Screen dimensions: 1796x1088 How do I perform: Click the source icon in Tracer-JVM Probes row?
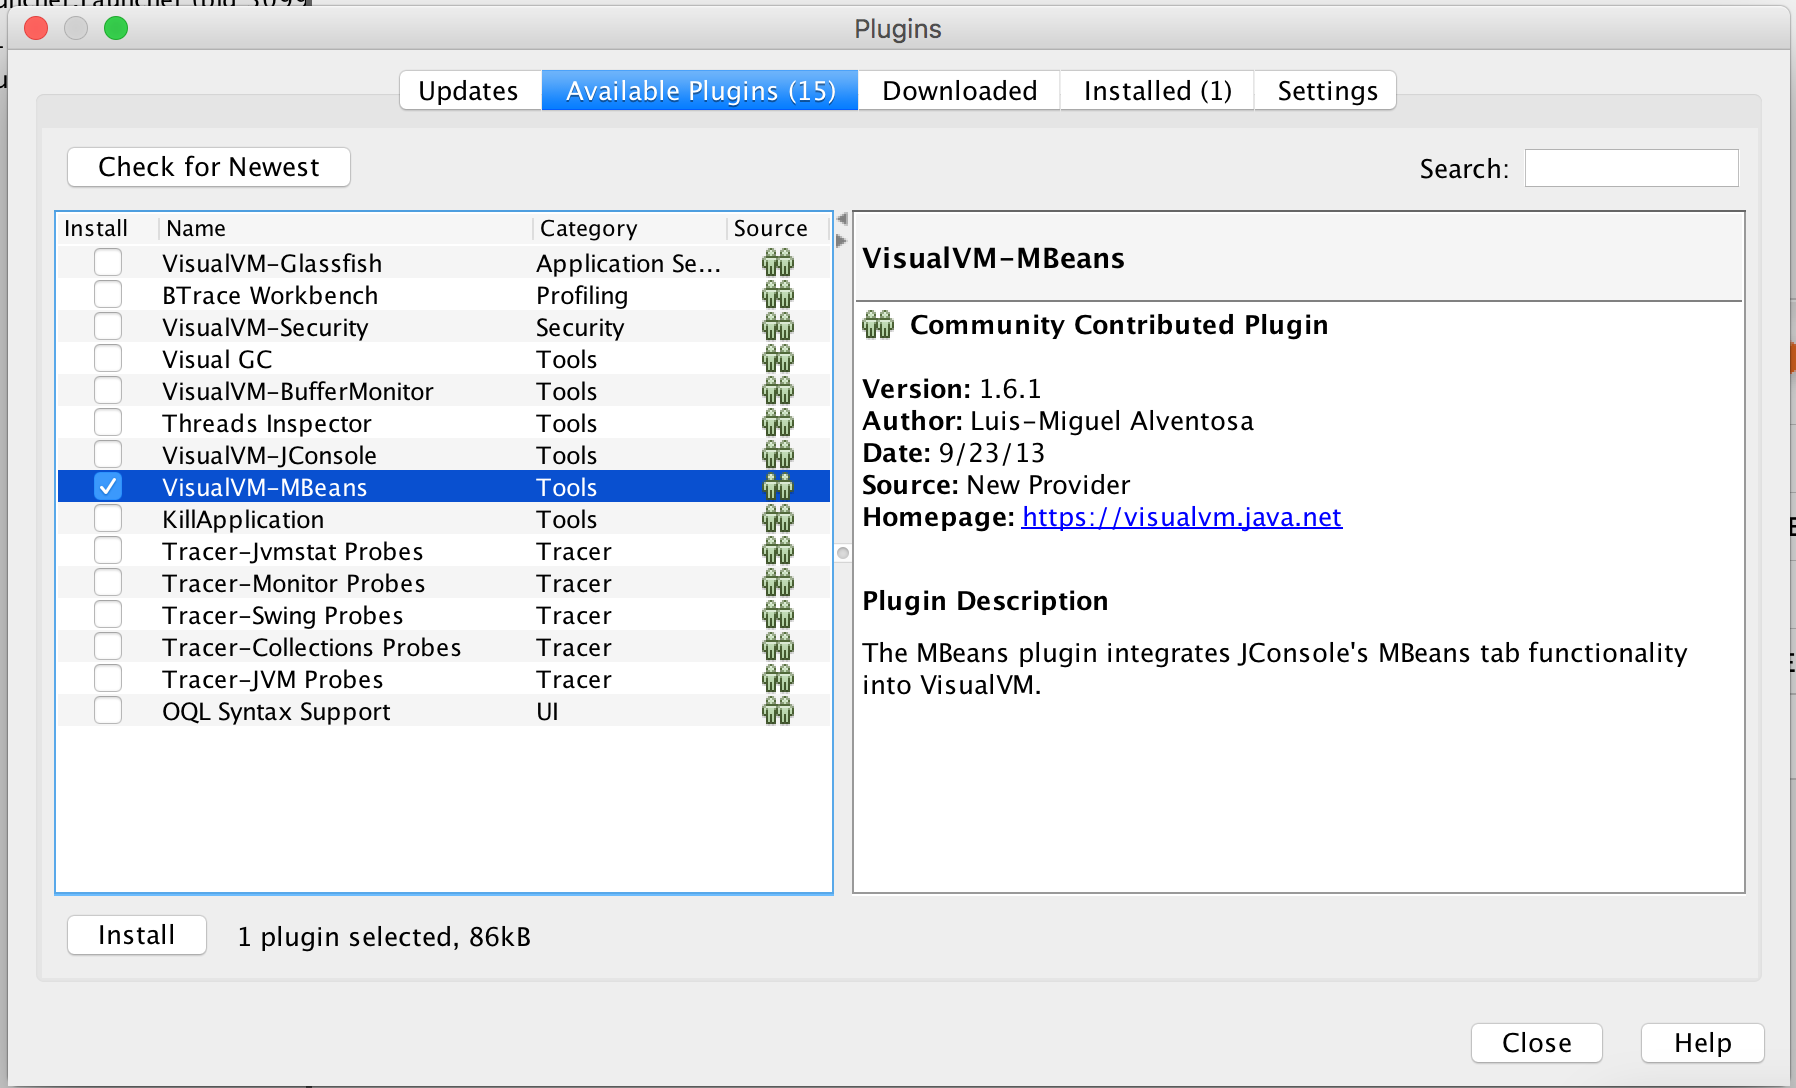777,679
